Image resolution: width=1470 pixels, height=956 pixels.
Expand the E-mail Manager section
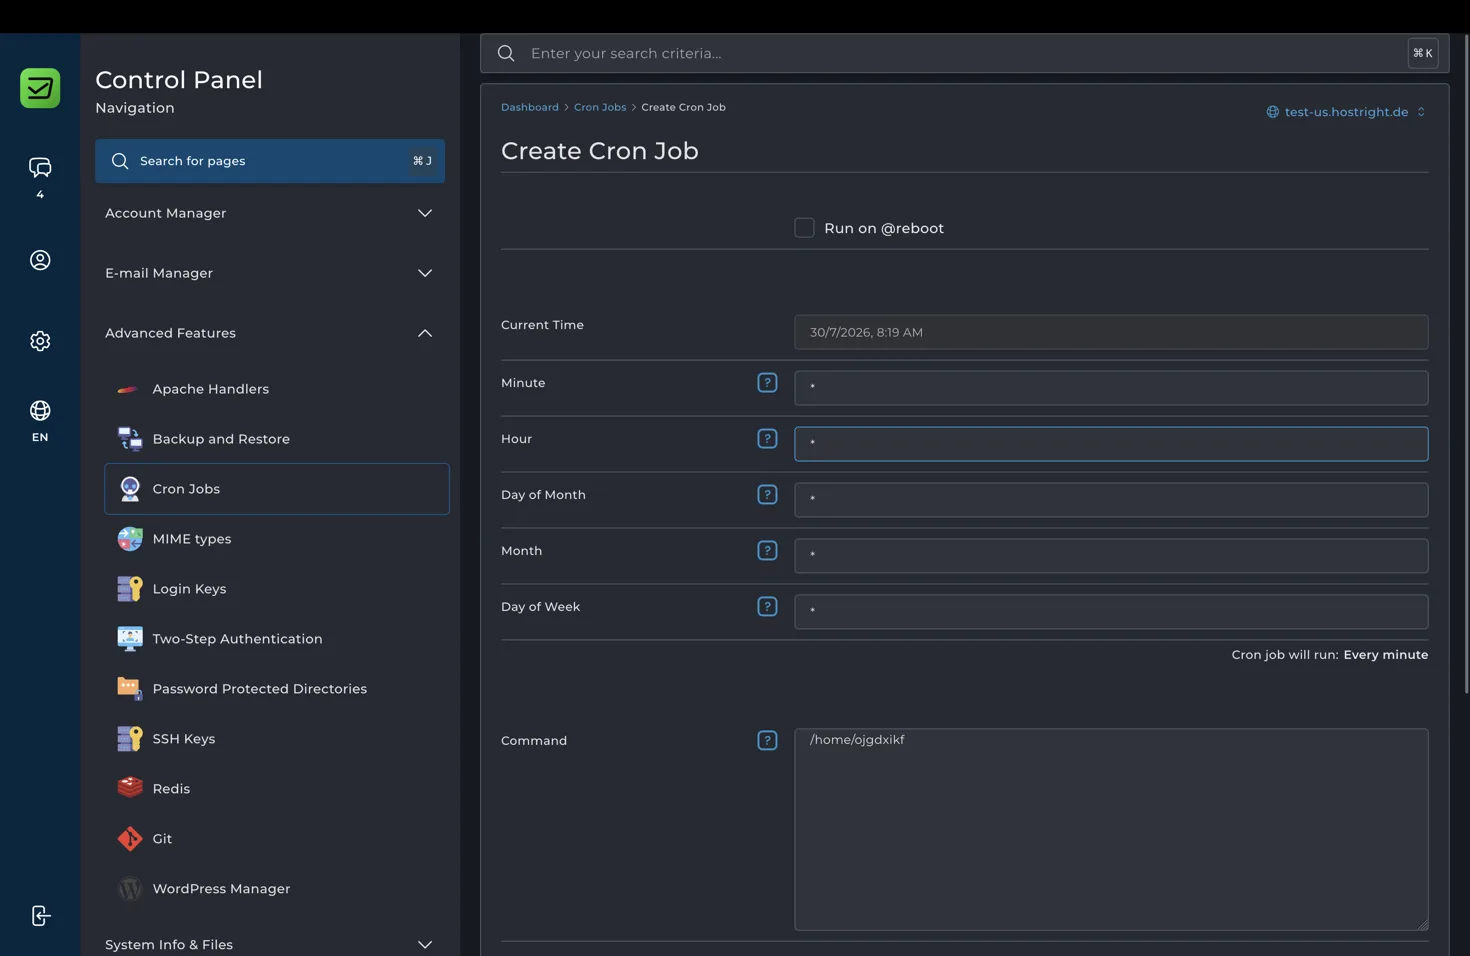click(x=269, y=273)
